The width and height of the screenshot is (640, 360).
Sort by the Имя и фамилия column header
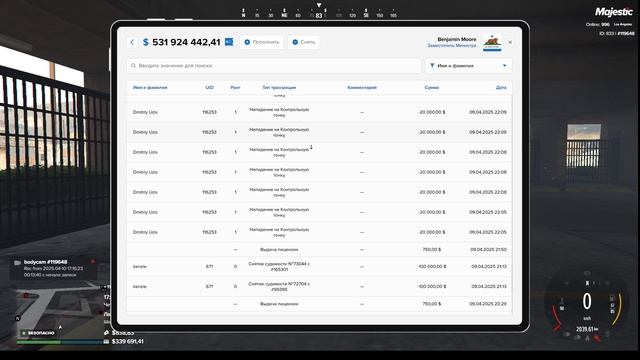(x=150, y=87)
